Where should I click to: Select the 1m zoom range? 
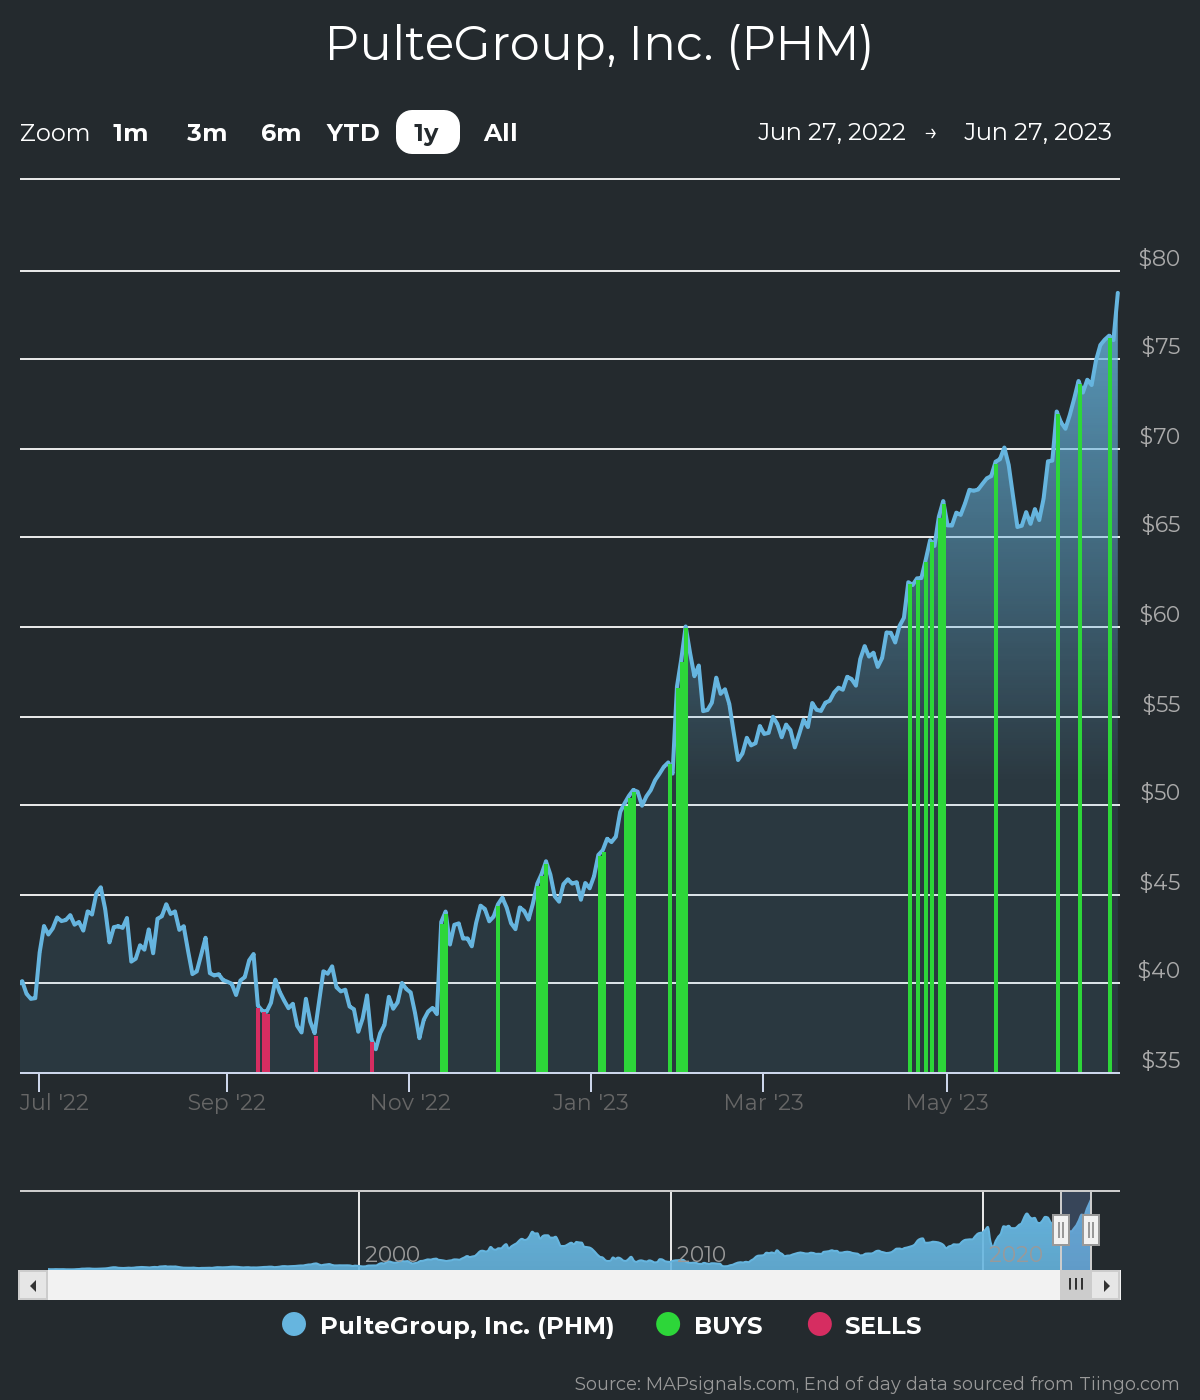coord(130,133)
